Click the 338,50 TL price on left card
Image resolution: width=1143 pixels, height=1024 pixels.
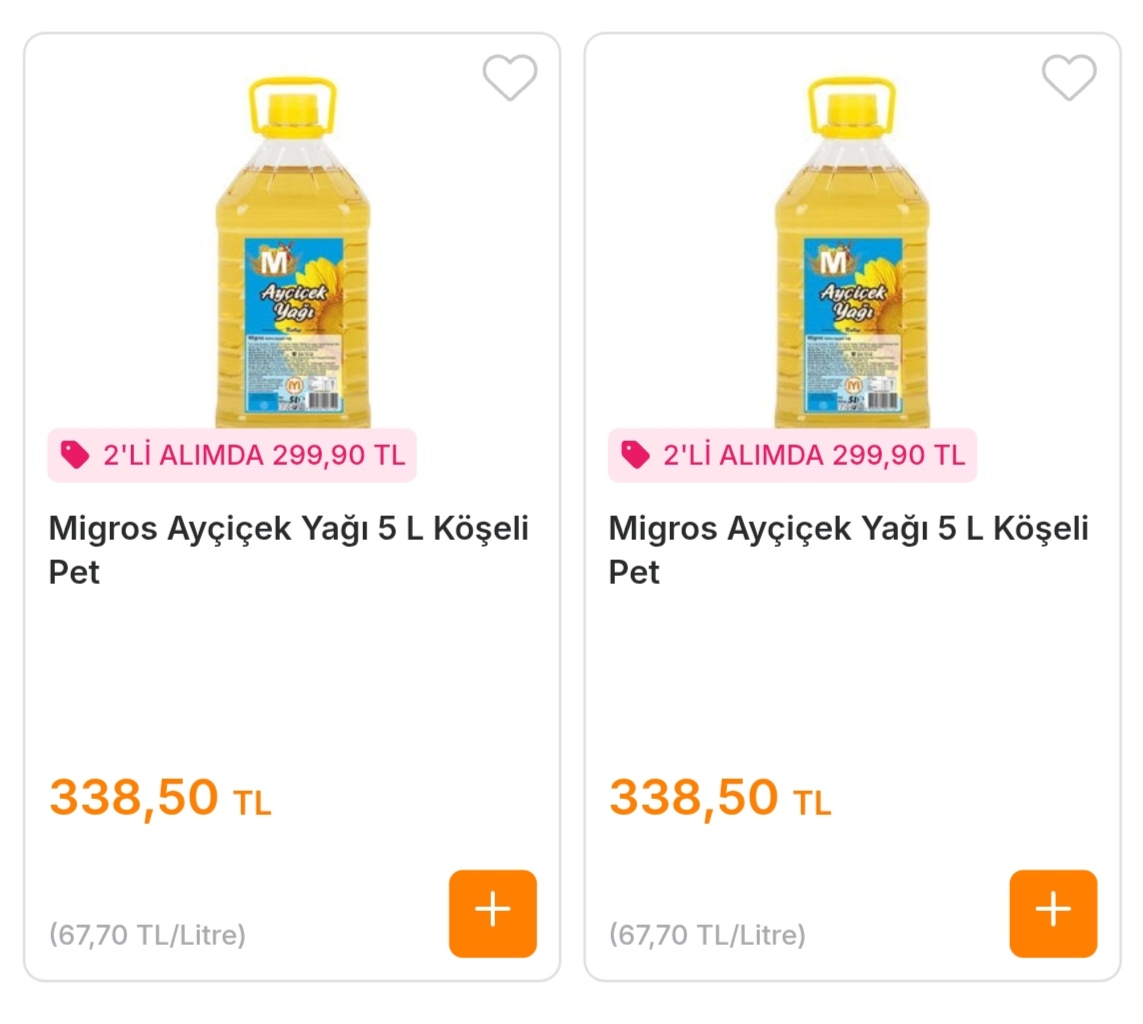pyautogui.click(x=160, y=798)
